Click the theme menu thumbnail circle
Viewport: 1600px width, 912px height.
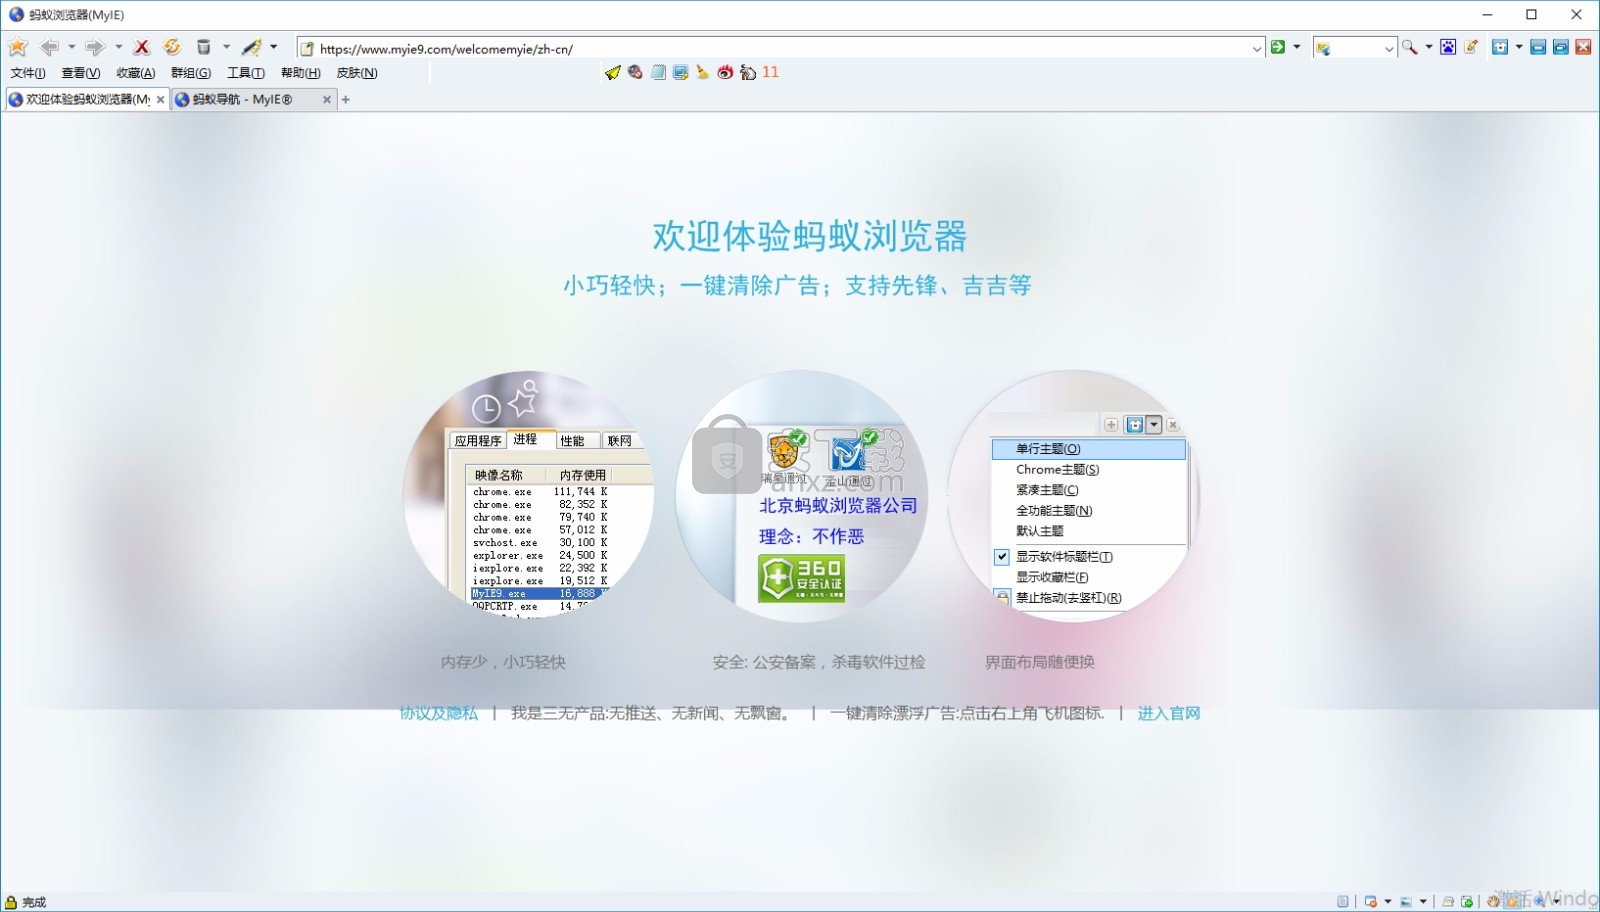1073,496
